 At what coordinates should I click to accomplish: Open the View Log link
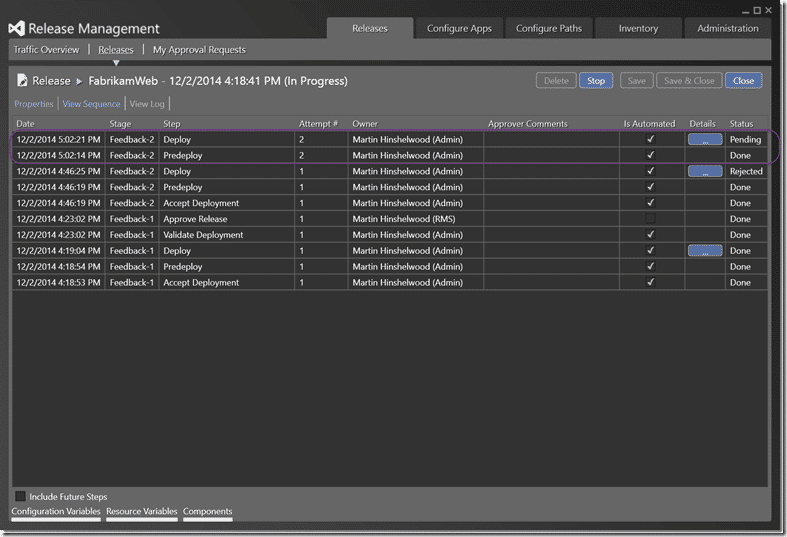(147, 104)
